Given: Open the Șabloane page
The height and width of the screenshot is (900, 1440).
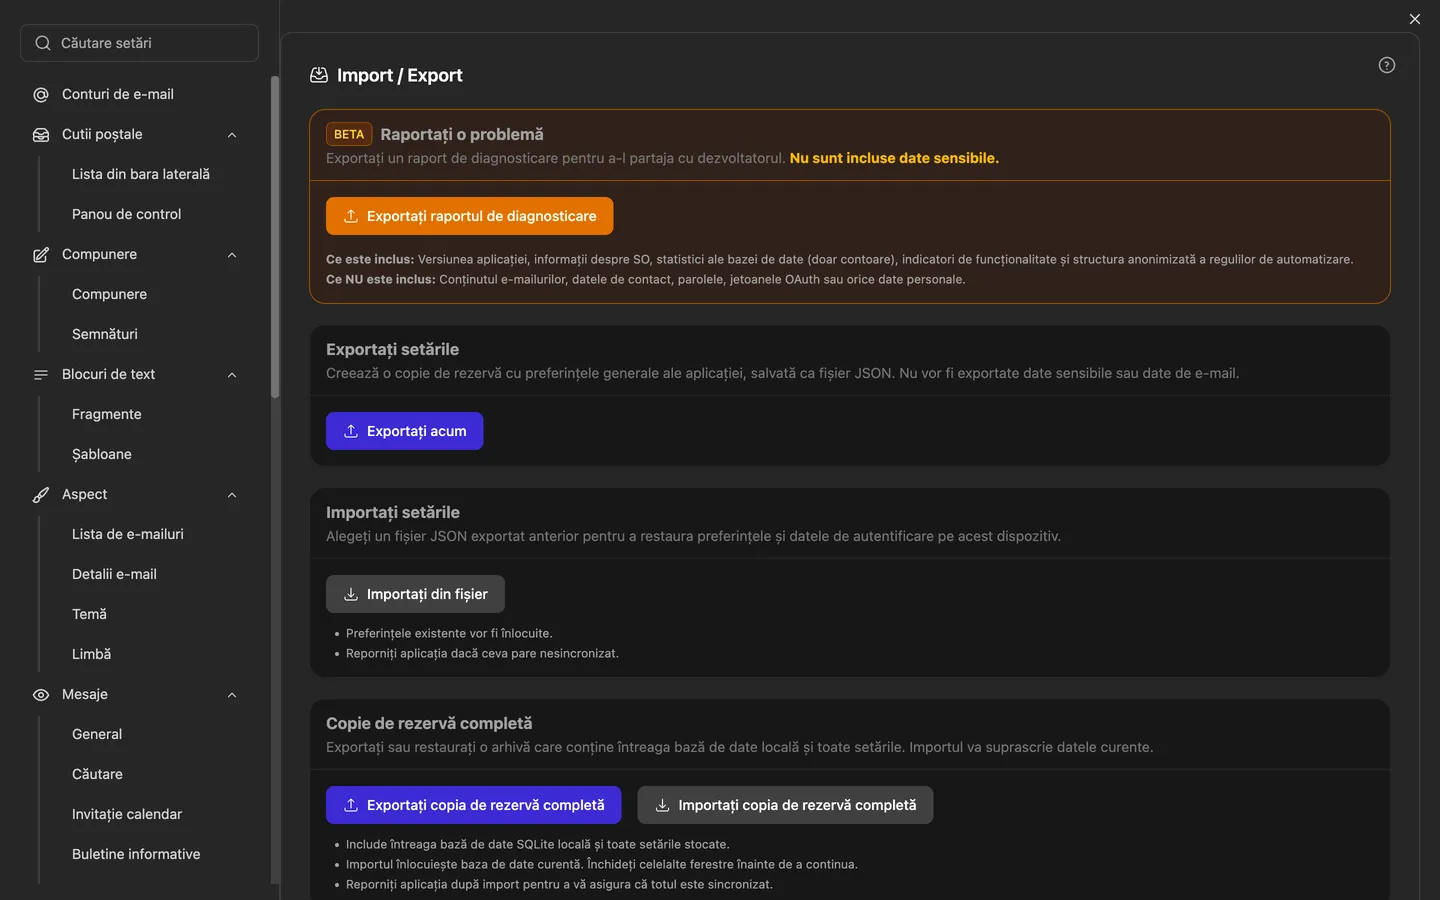Looking at the screenshot, I should [102, 454].
